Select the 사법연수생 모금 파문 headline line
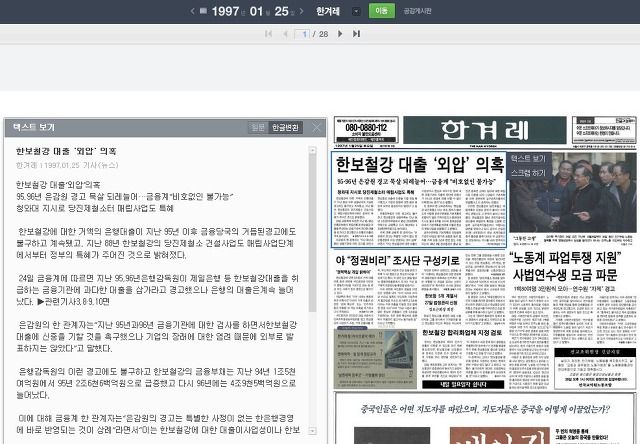640x444 pixels. point(565,275)
